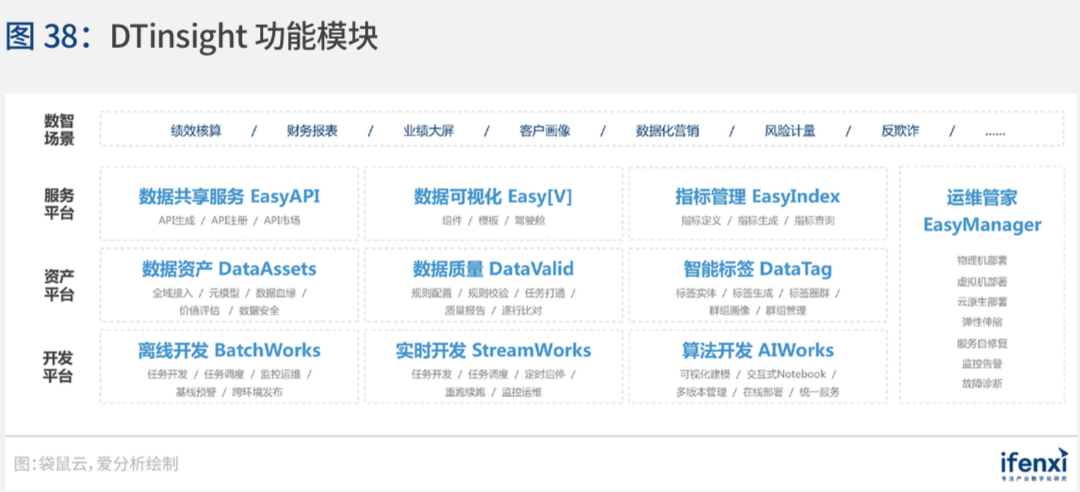Click '财务报表' in the scenario row

(x=312, y=130)
